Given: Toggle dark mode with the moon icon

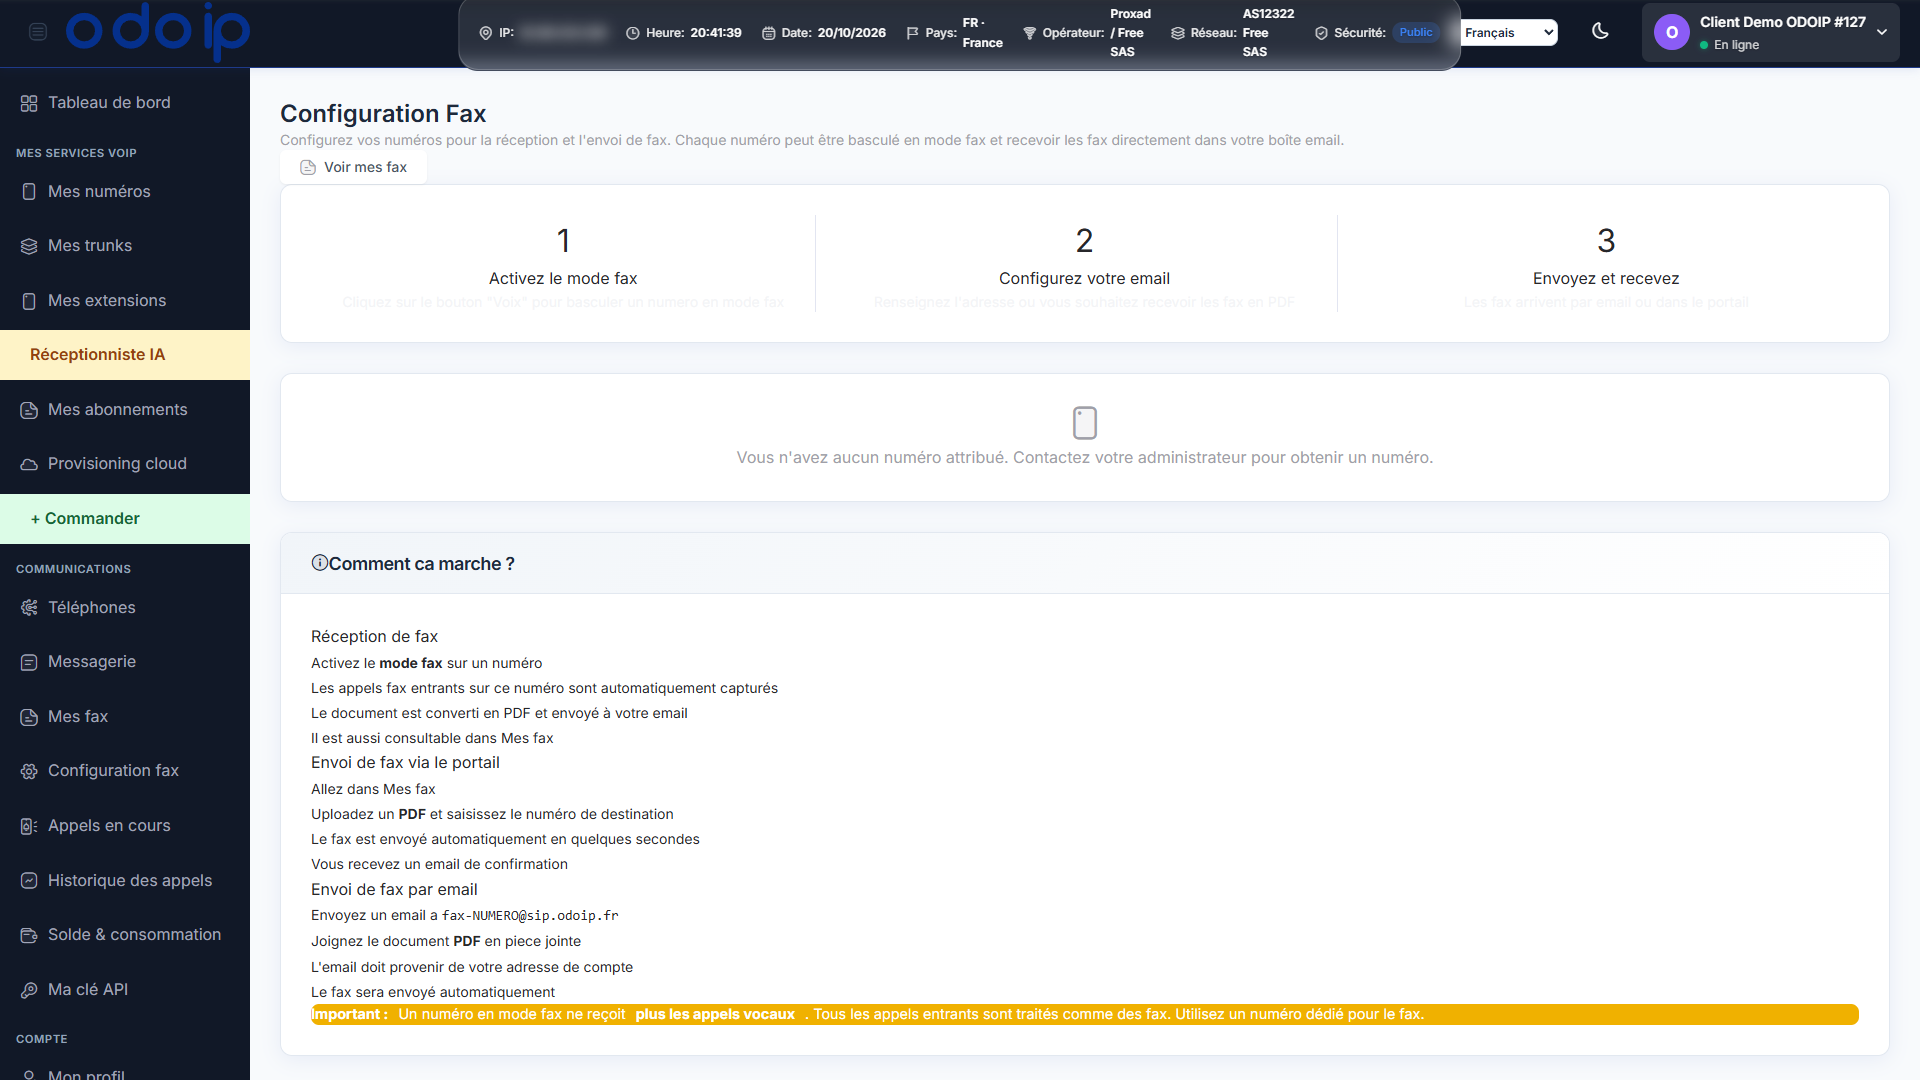Looking at the screenshot, I should point(1600,31).
